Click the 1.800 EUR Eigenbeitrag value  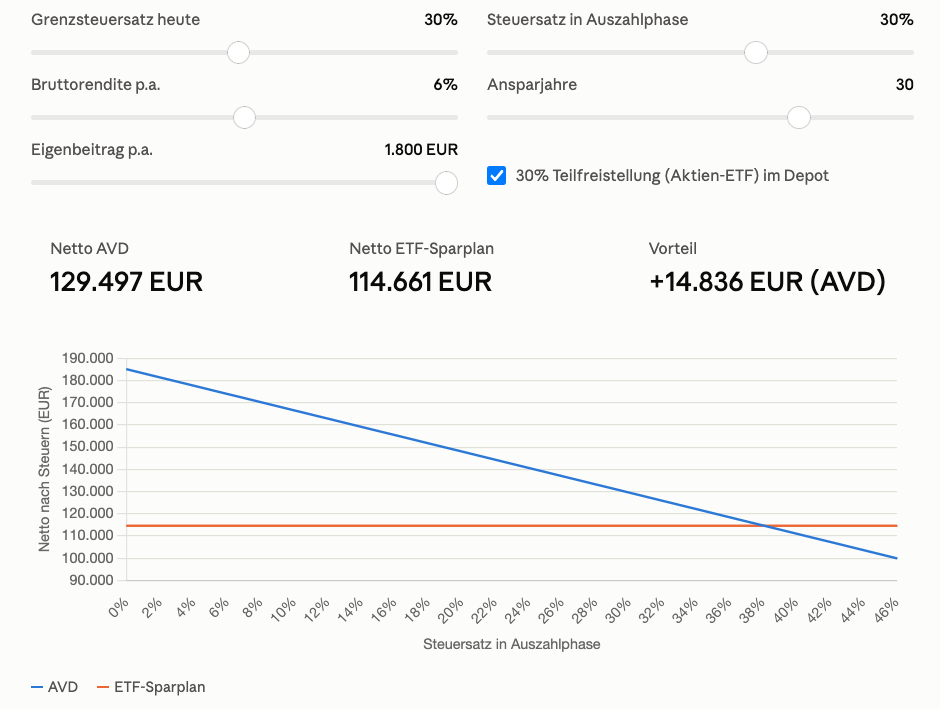click(x=421, y=149)
